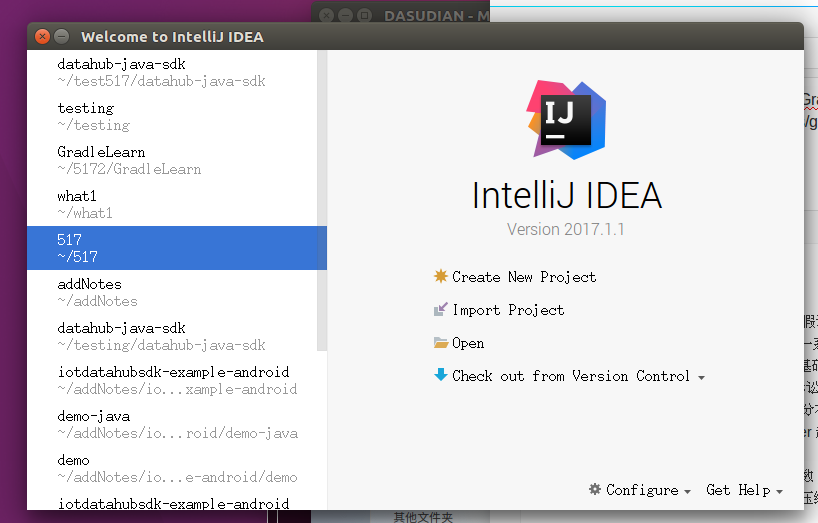The height and width of the screenshot is (523, 818).
Task: Open the demo-java recent project
Action: [177, 424]
